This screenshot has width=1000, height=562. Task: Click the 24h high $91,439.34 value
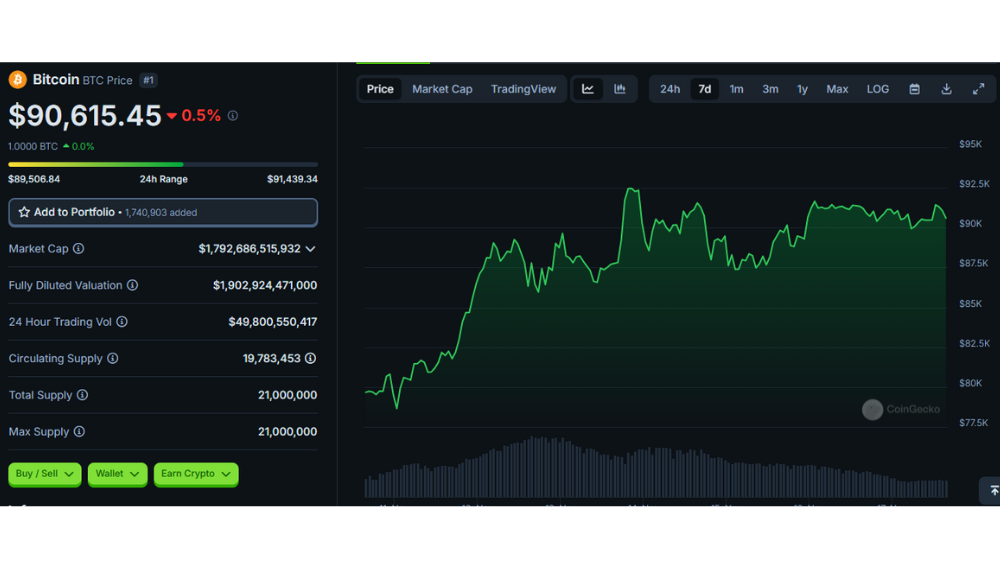292,179
